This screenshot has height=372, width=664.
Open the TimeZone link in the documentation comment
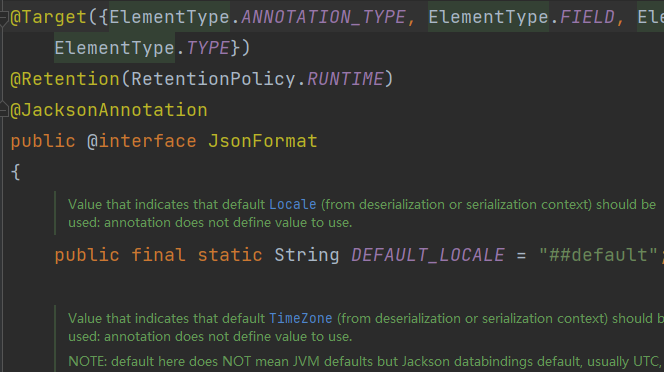point(301,318)
